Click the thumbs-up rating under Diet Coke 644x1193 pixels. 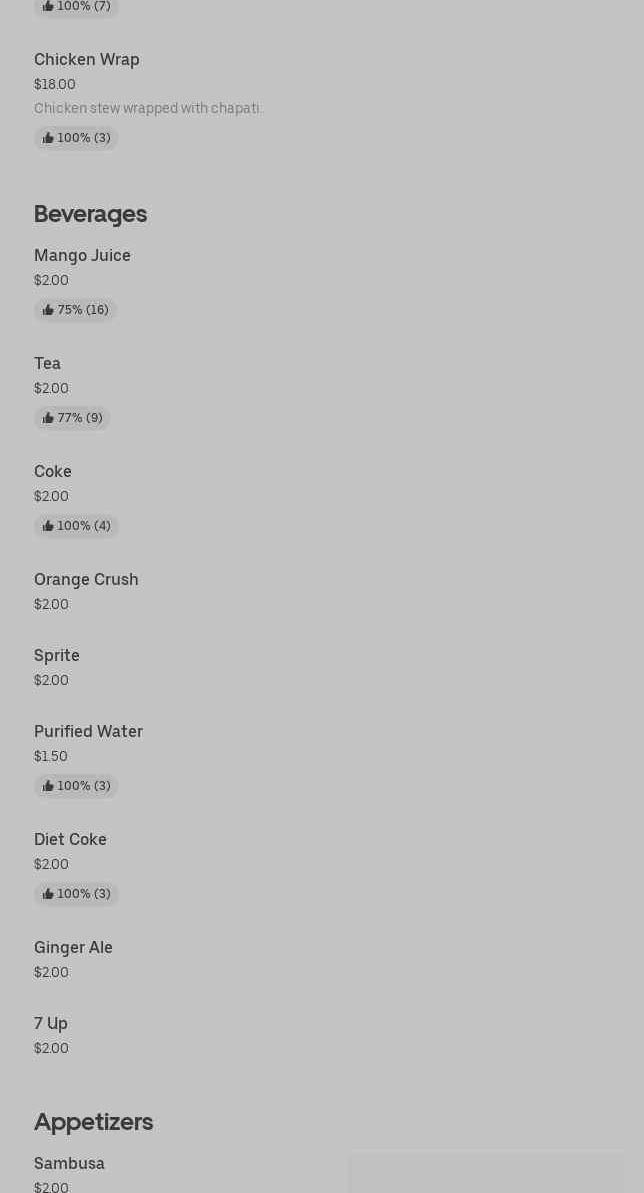point(76,894)
